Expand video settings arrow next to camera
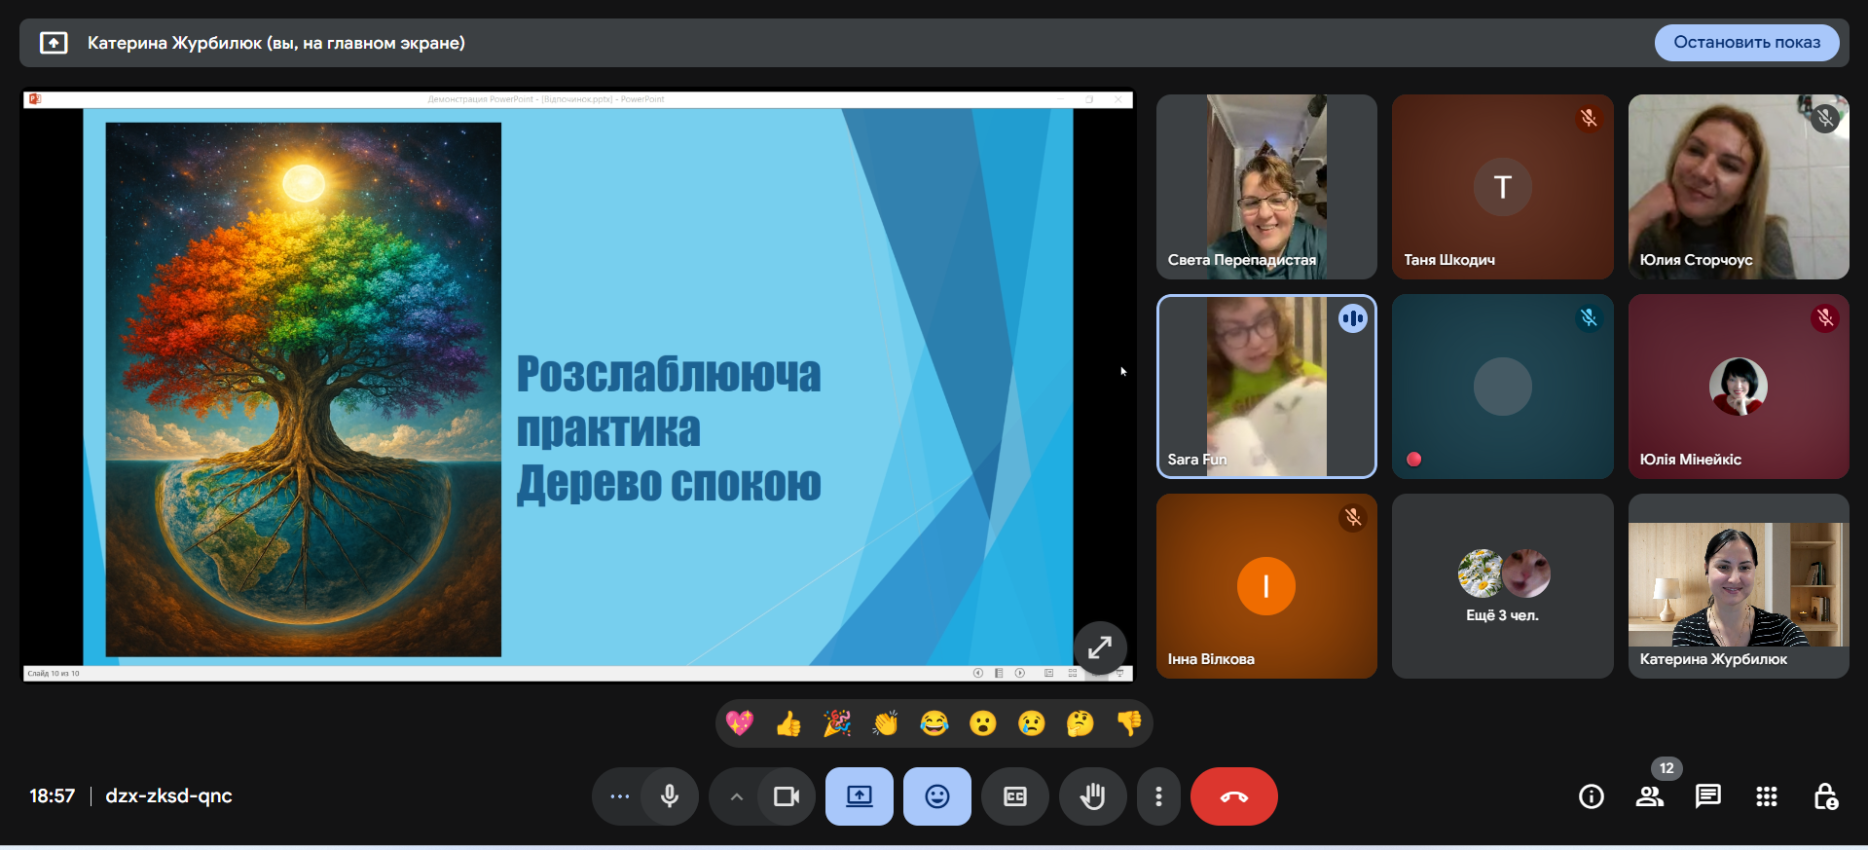 tap(736, 796)
